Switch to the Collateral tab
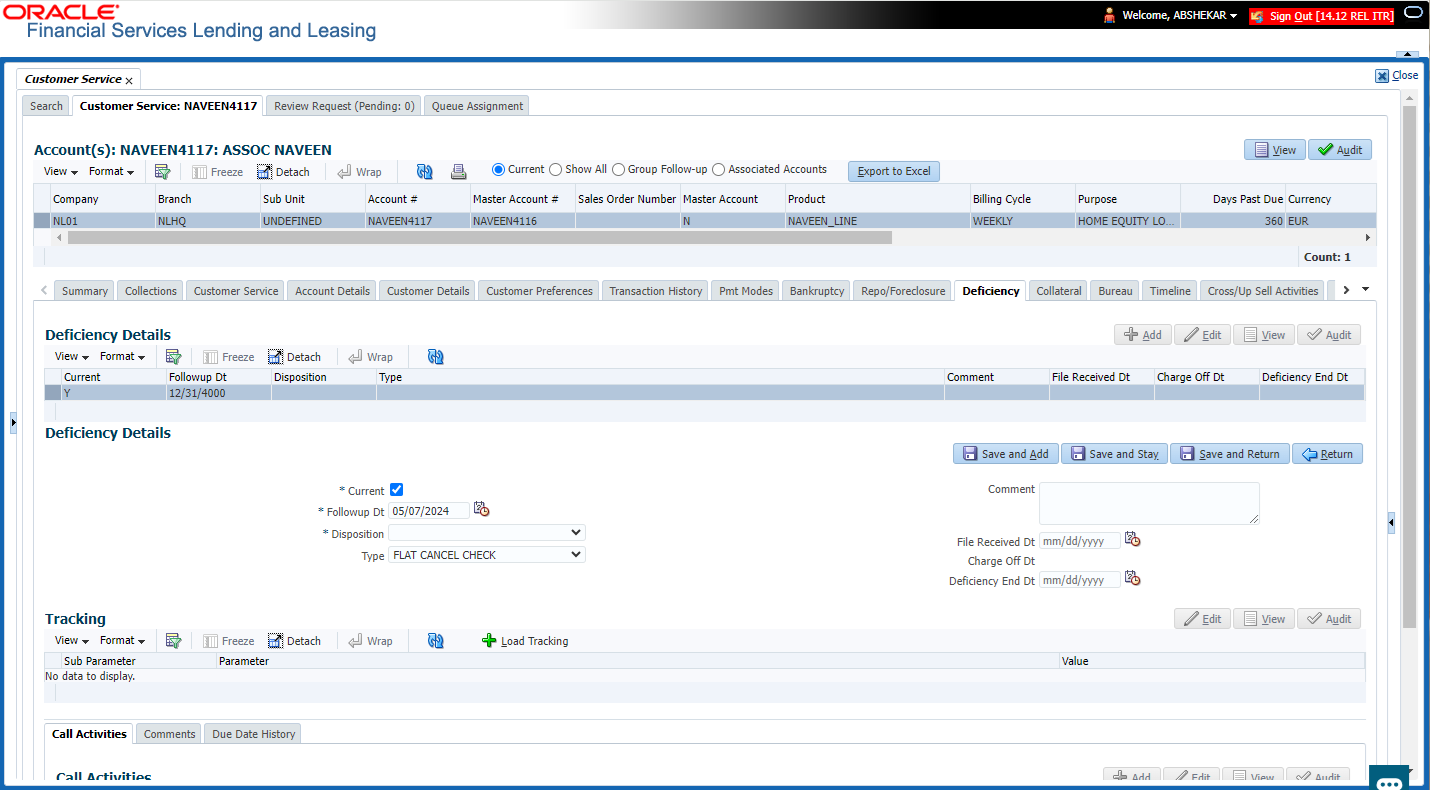The height and width of the screenshot is (790, 1430). click(x=1059, y=291)
